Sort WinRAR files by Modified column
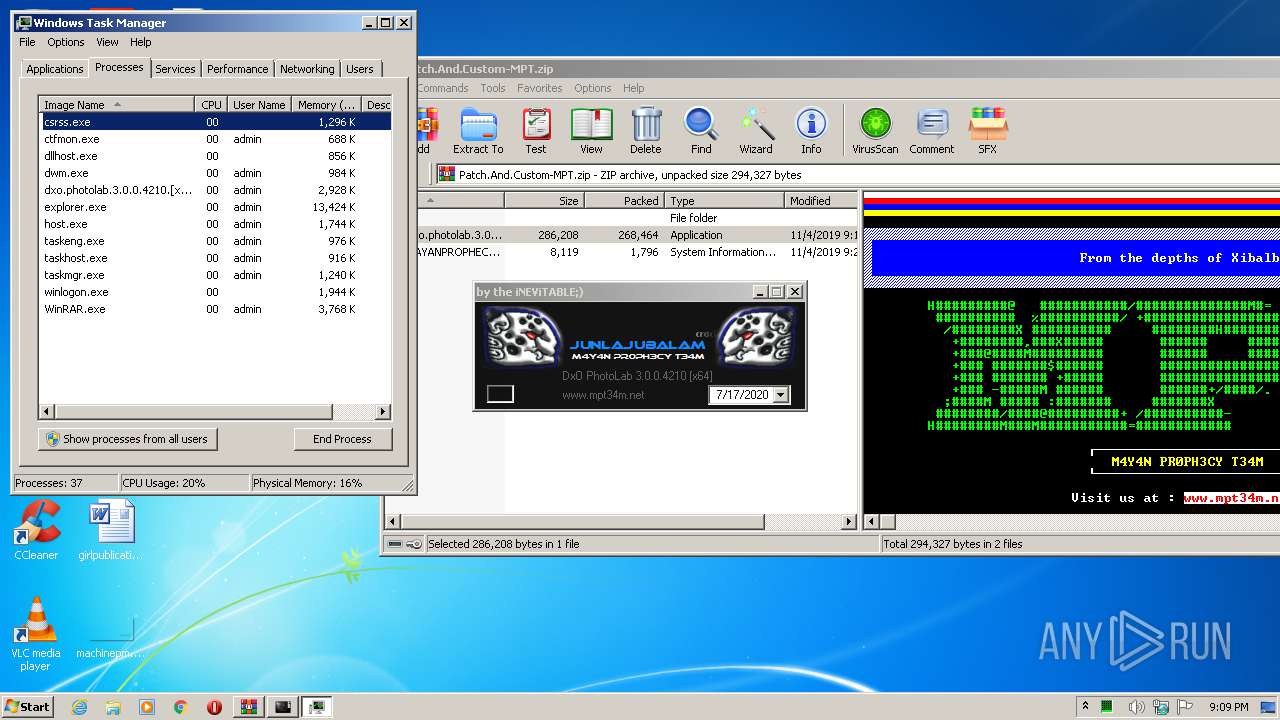Screen dimensions: 1280x720 (820, 201)
